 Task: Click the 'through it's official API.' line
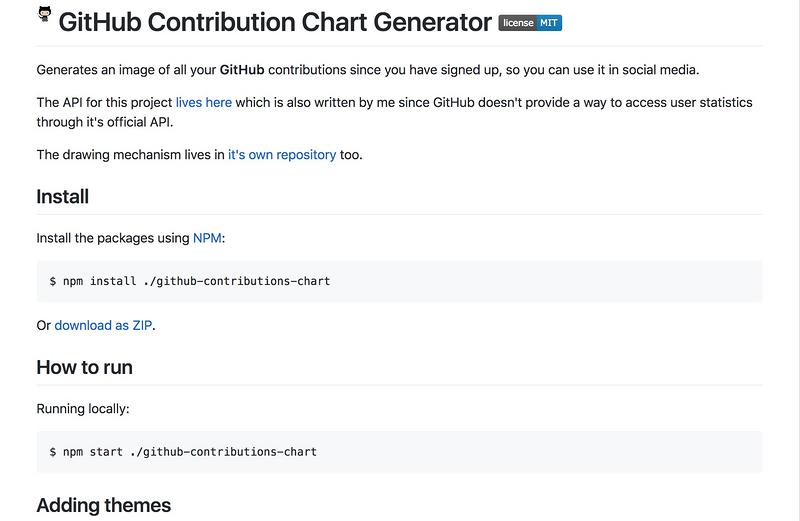click(105, 122)
